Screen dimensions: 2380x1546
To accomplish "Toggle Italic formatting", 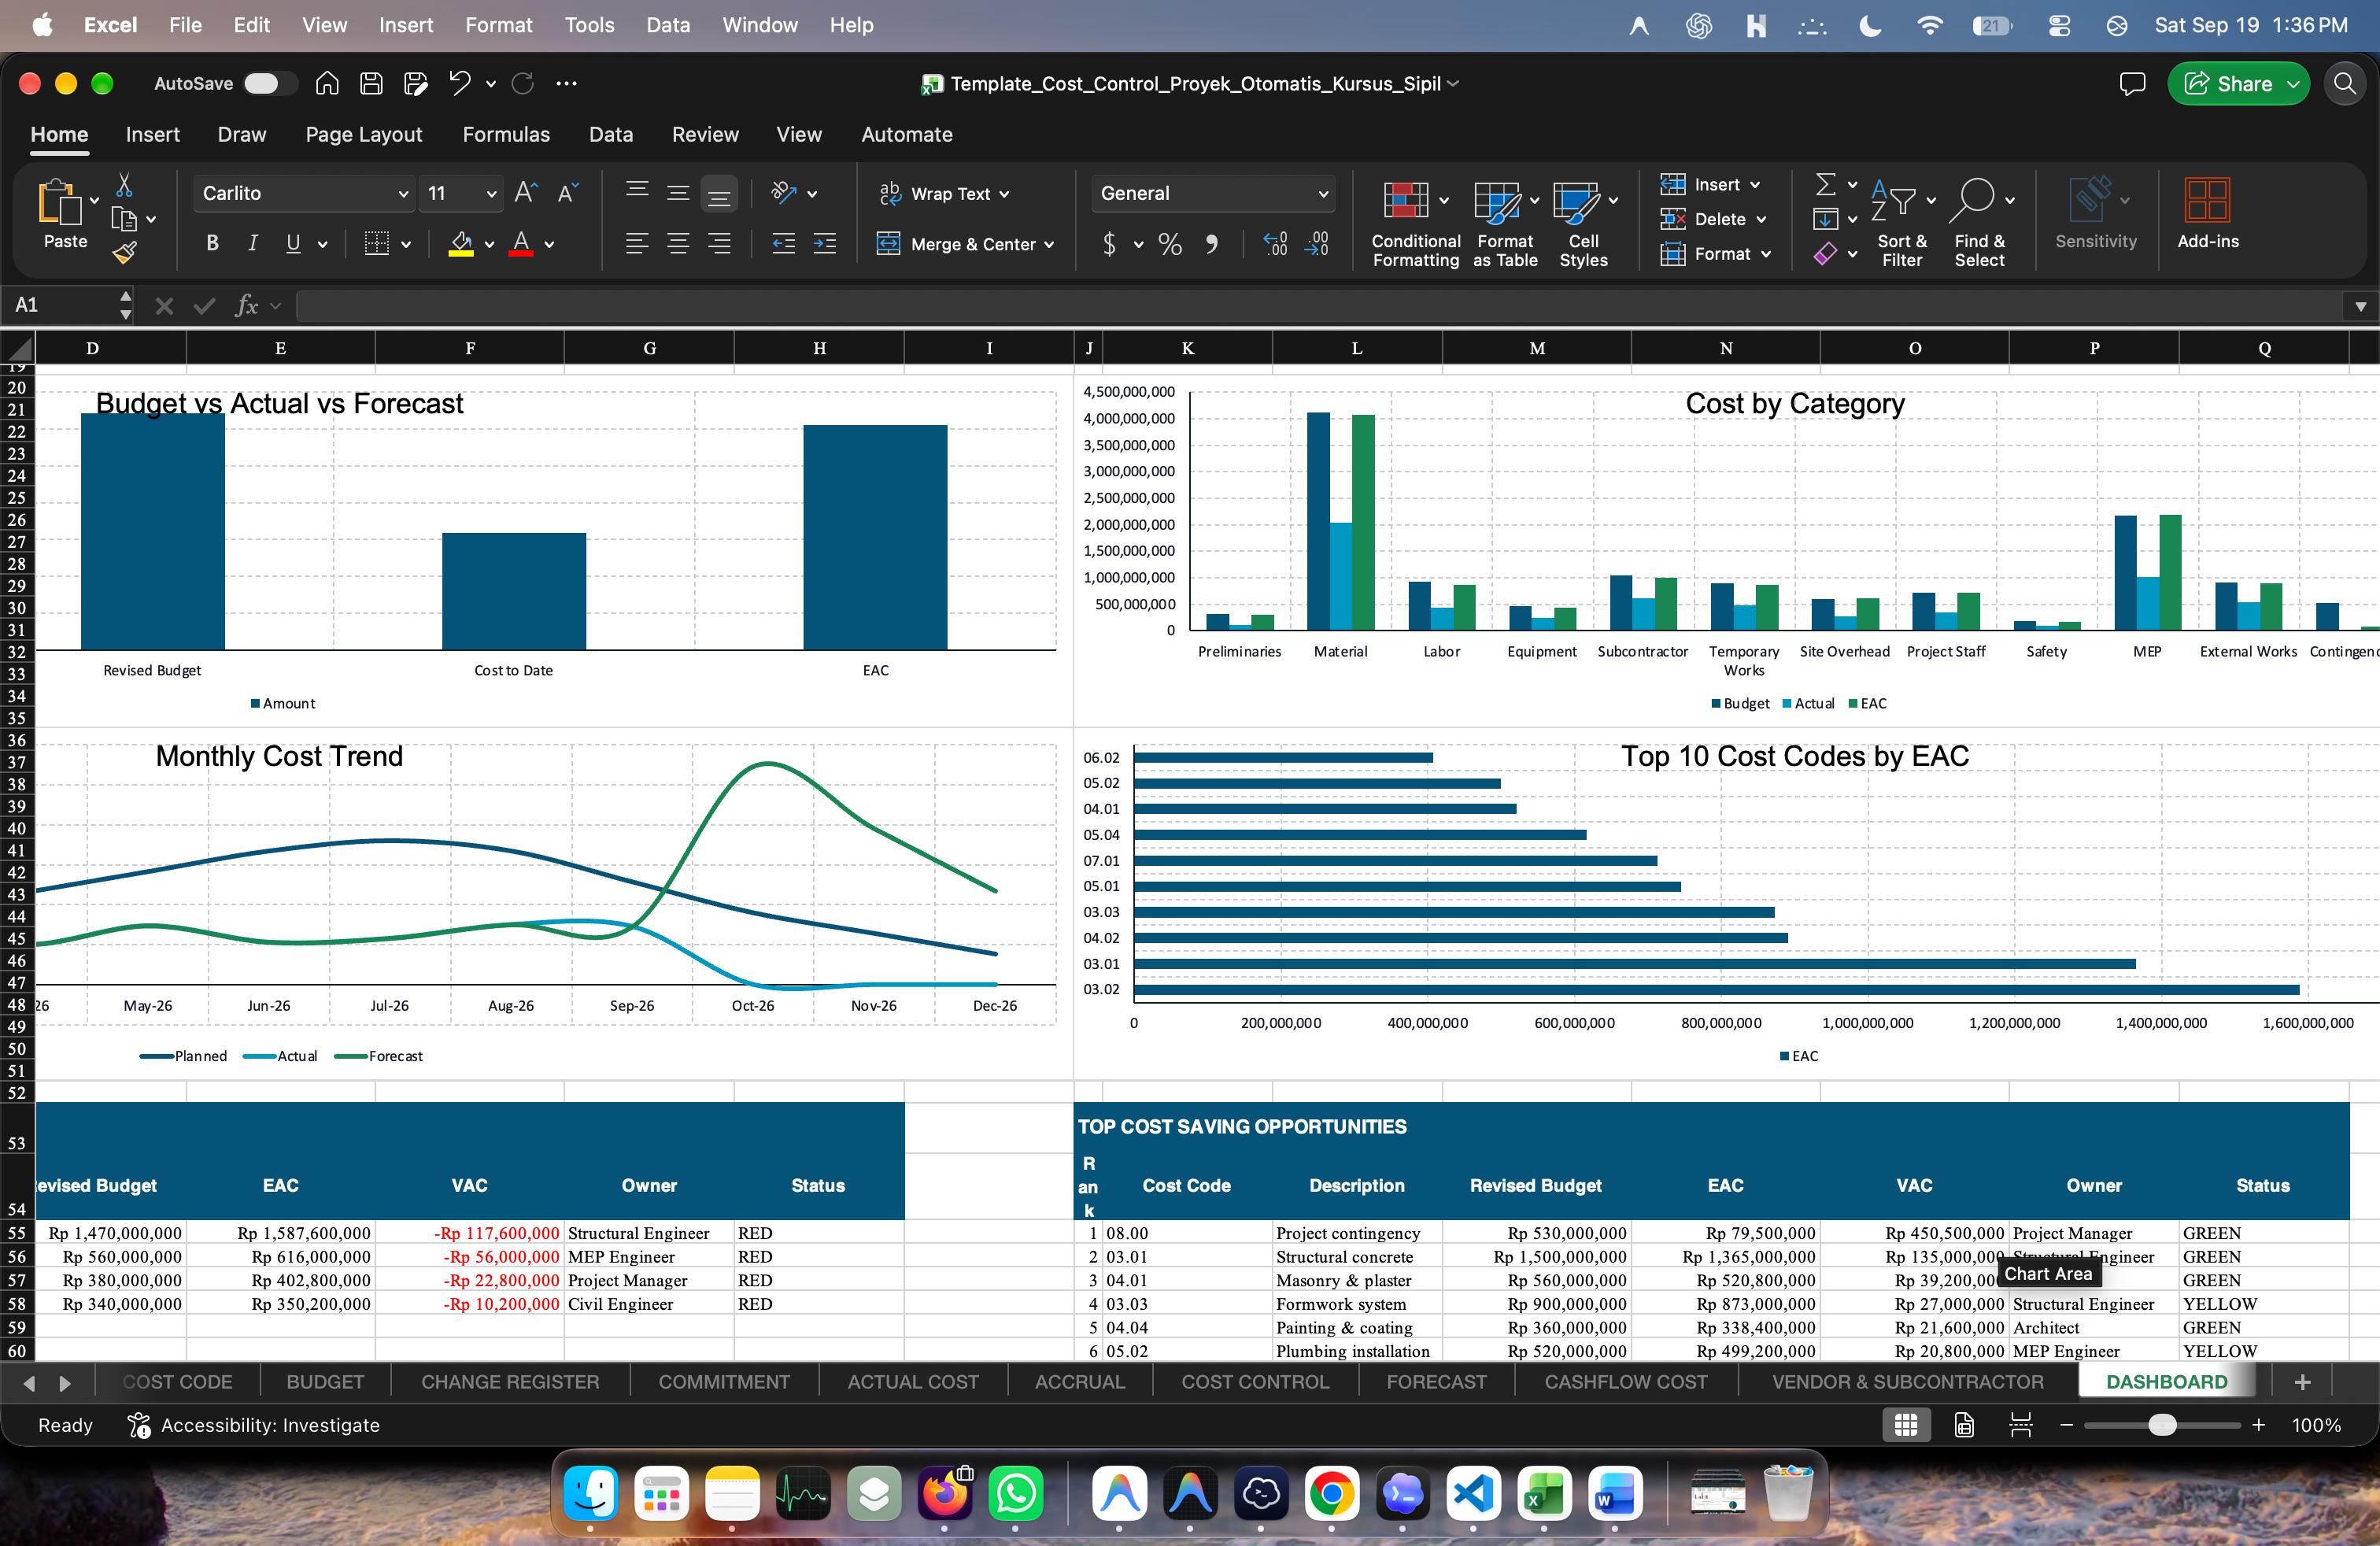I will click(x=253, y=243).
